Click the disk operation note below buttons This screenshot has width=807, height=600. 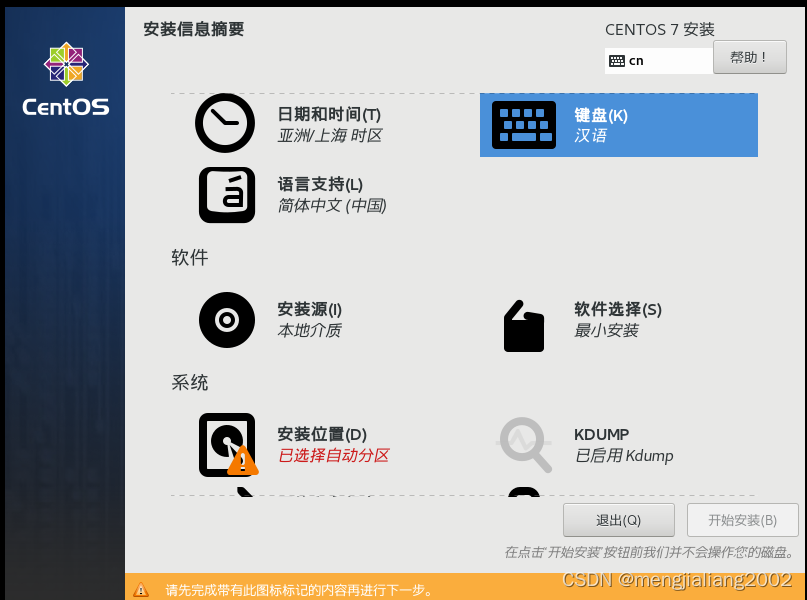click(x=650, y=552)
